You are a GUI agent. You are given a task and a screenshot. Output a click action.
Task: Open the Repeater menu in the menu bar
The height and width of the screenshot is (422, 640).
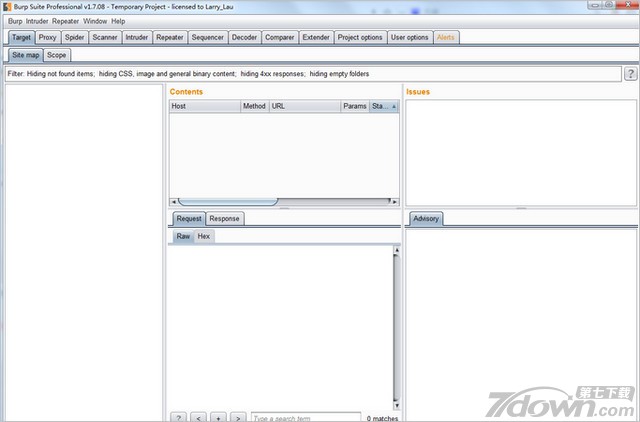pos(65,21)
